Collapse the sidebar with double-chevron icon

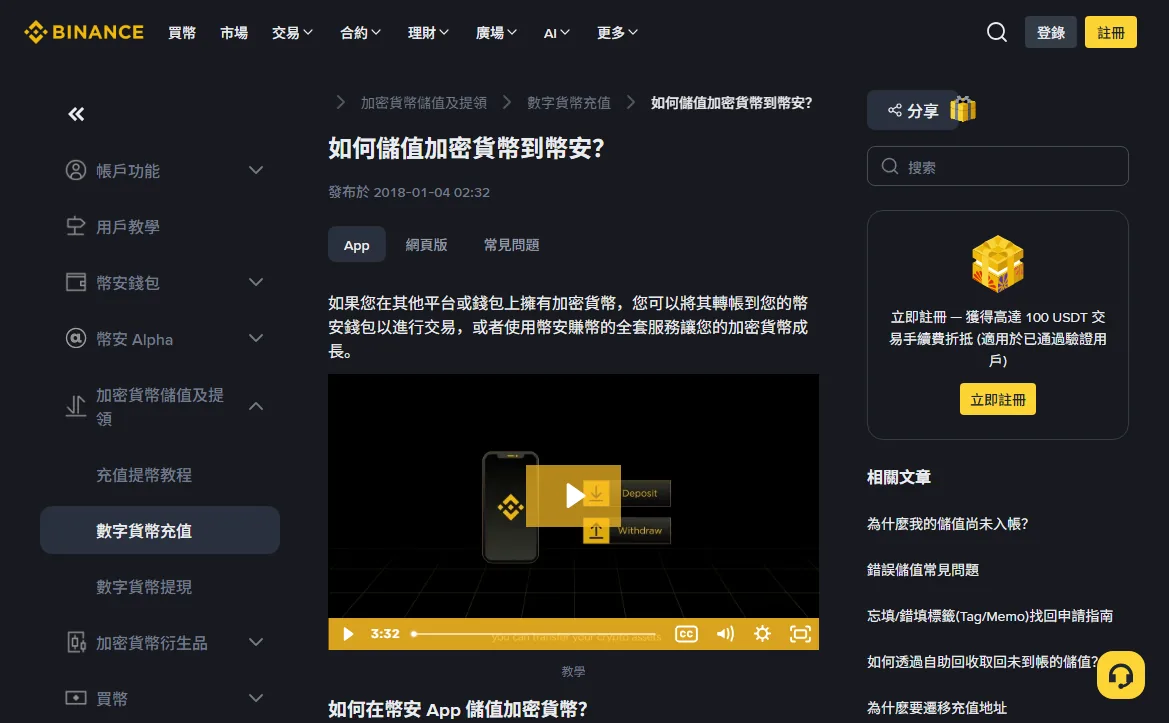coord(76,114)
